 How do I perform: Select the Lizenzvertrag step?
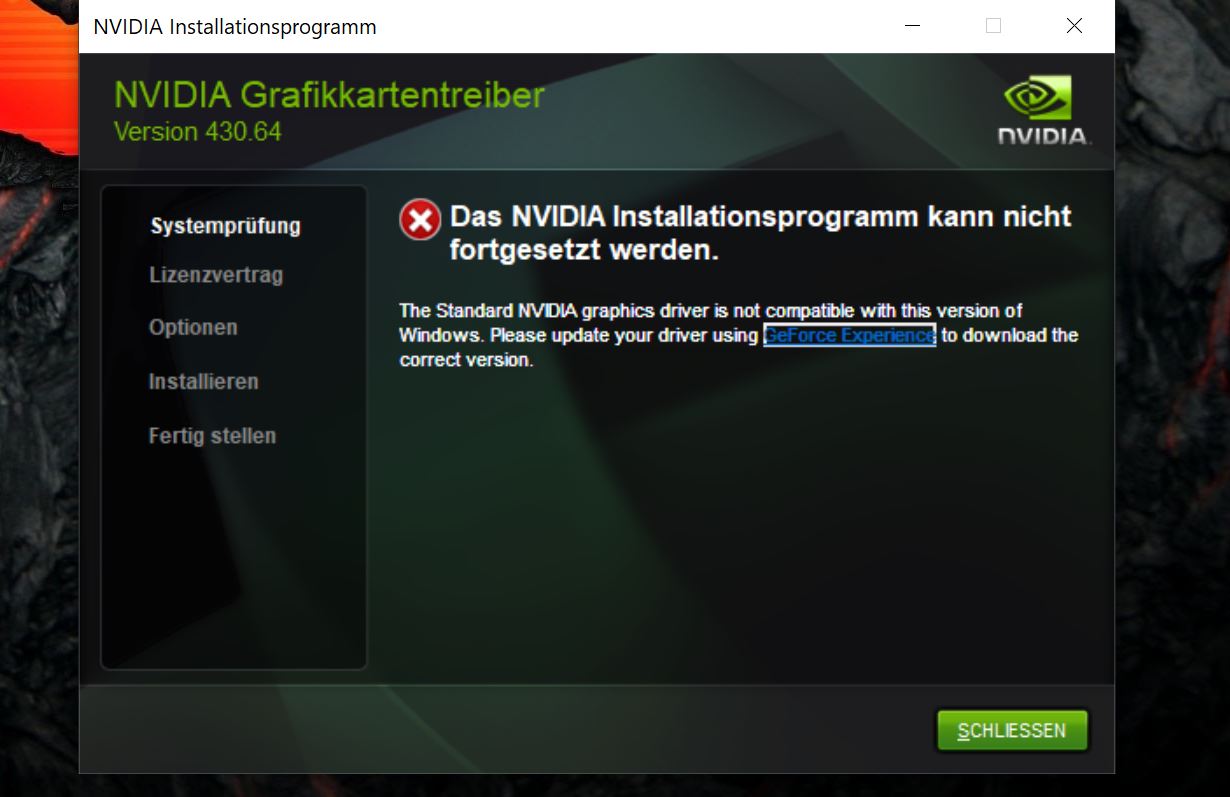(x=216, y=274)
